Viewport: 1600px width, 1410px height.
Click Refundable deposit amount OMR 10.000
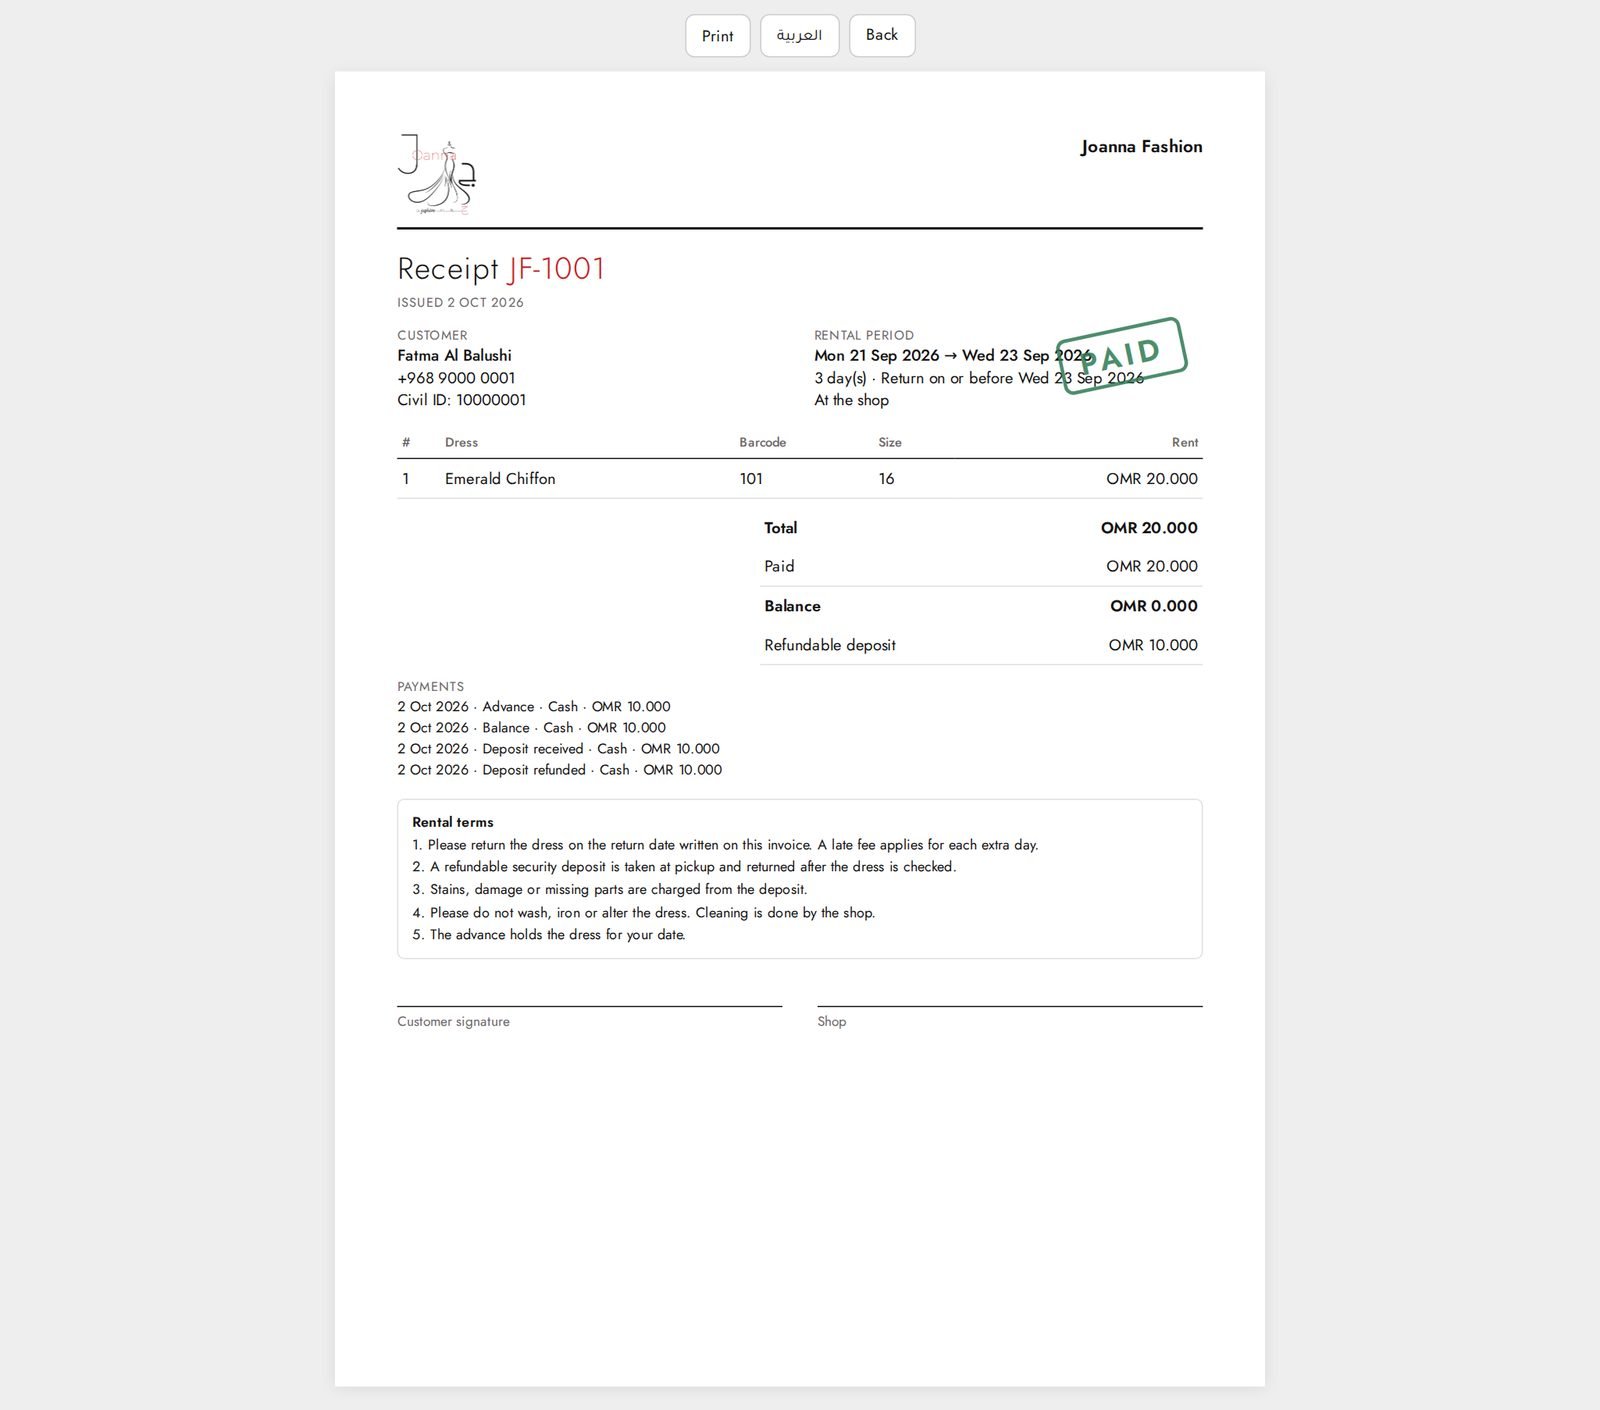click(1153, 645)
